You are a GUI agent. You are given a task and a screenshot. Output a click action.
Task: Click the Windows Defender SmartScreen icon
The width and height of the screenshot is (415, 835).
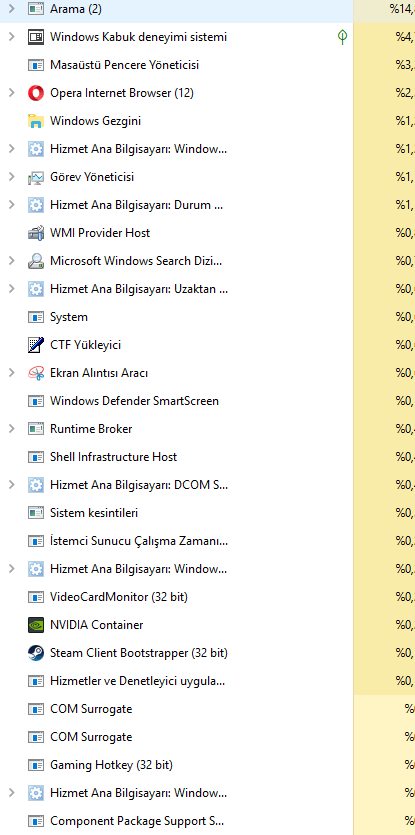point(36,401)
